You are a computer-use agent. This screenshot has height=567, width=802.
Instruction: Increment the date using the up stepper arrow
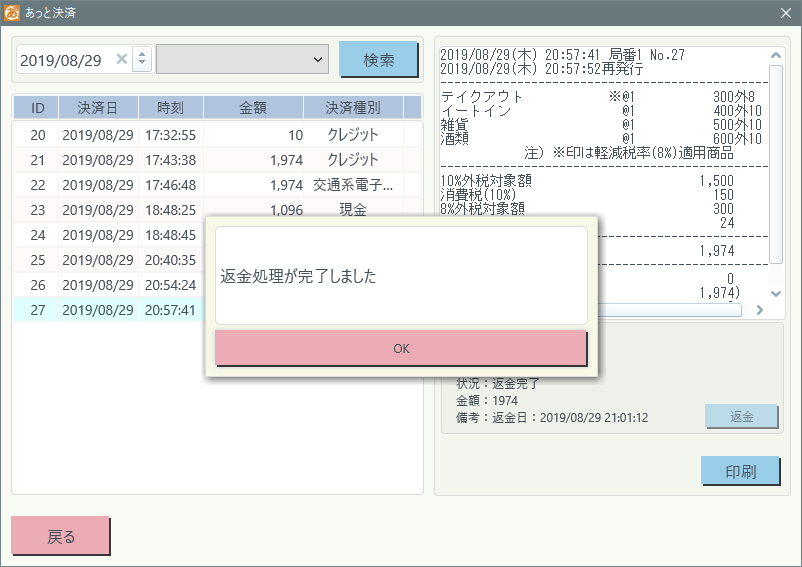[142, 54]
